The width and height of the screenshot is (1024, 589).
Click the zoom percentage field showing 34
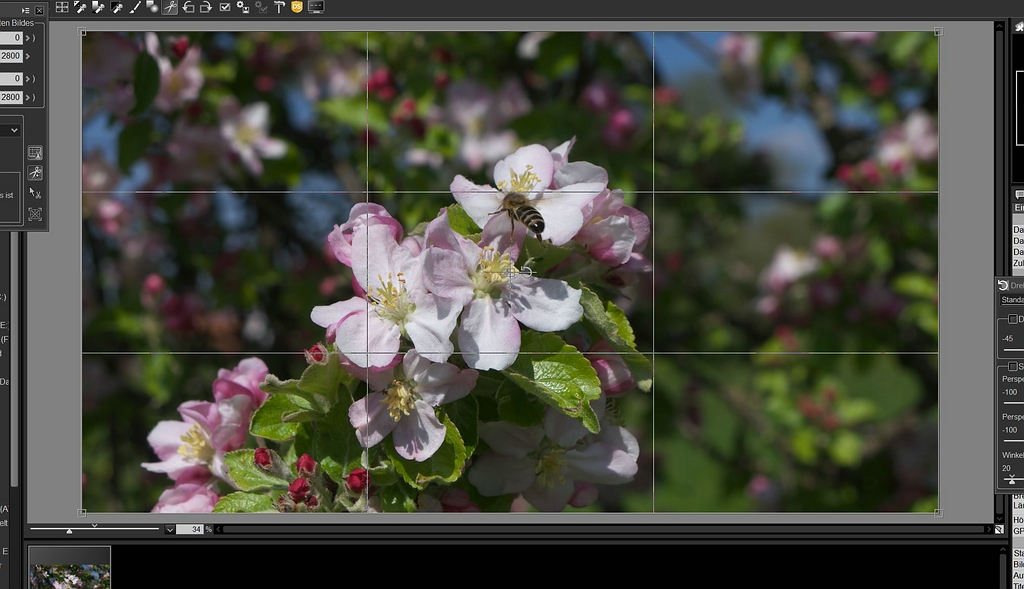point(189,529)
